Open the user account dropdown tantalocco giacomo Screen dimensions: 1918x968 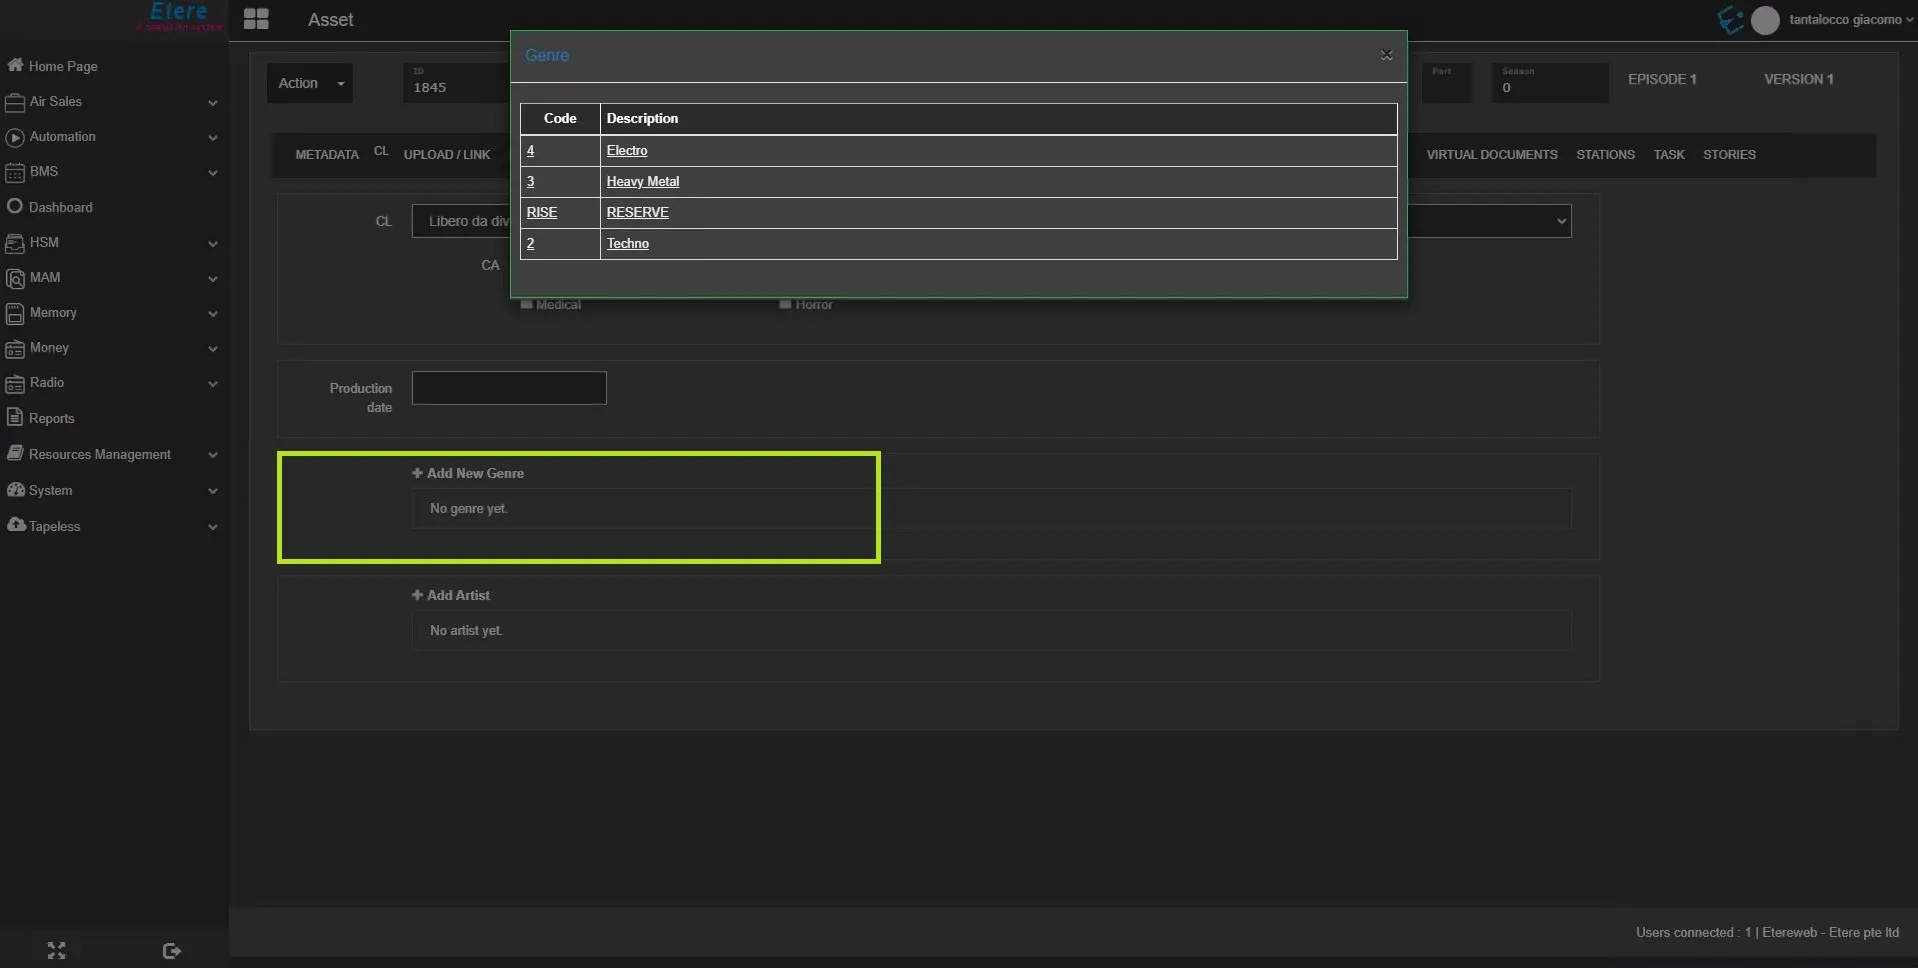point(1845,19)
